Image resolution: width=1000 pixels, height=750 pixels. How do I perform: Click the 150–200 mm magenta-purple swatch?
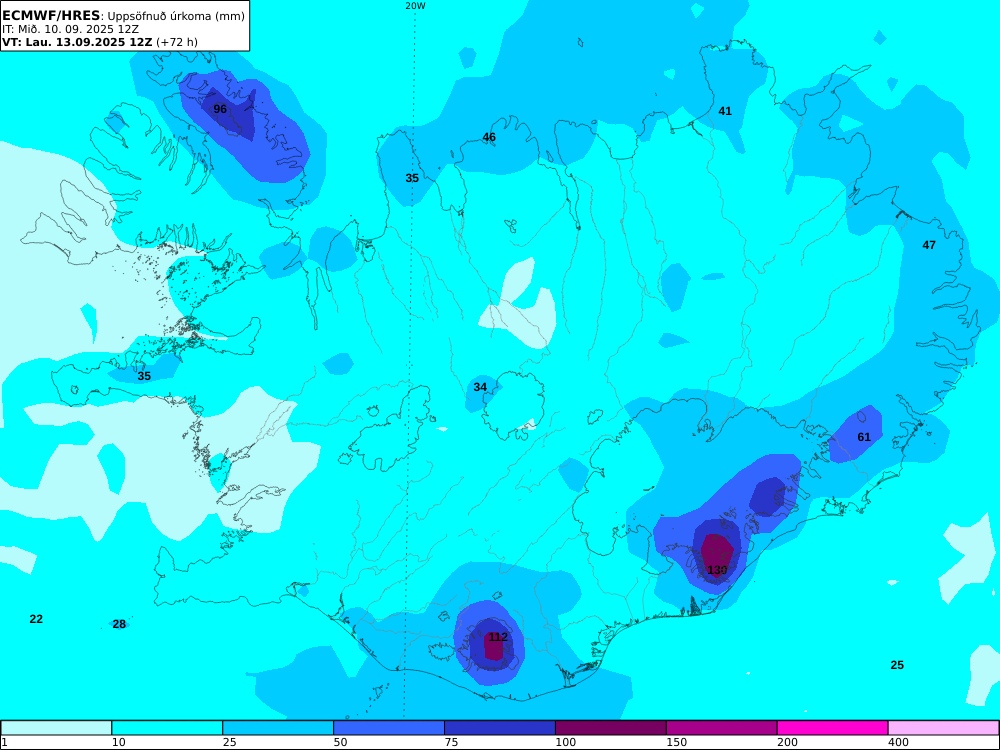(722, 728)
